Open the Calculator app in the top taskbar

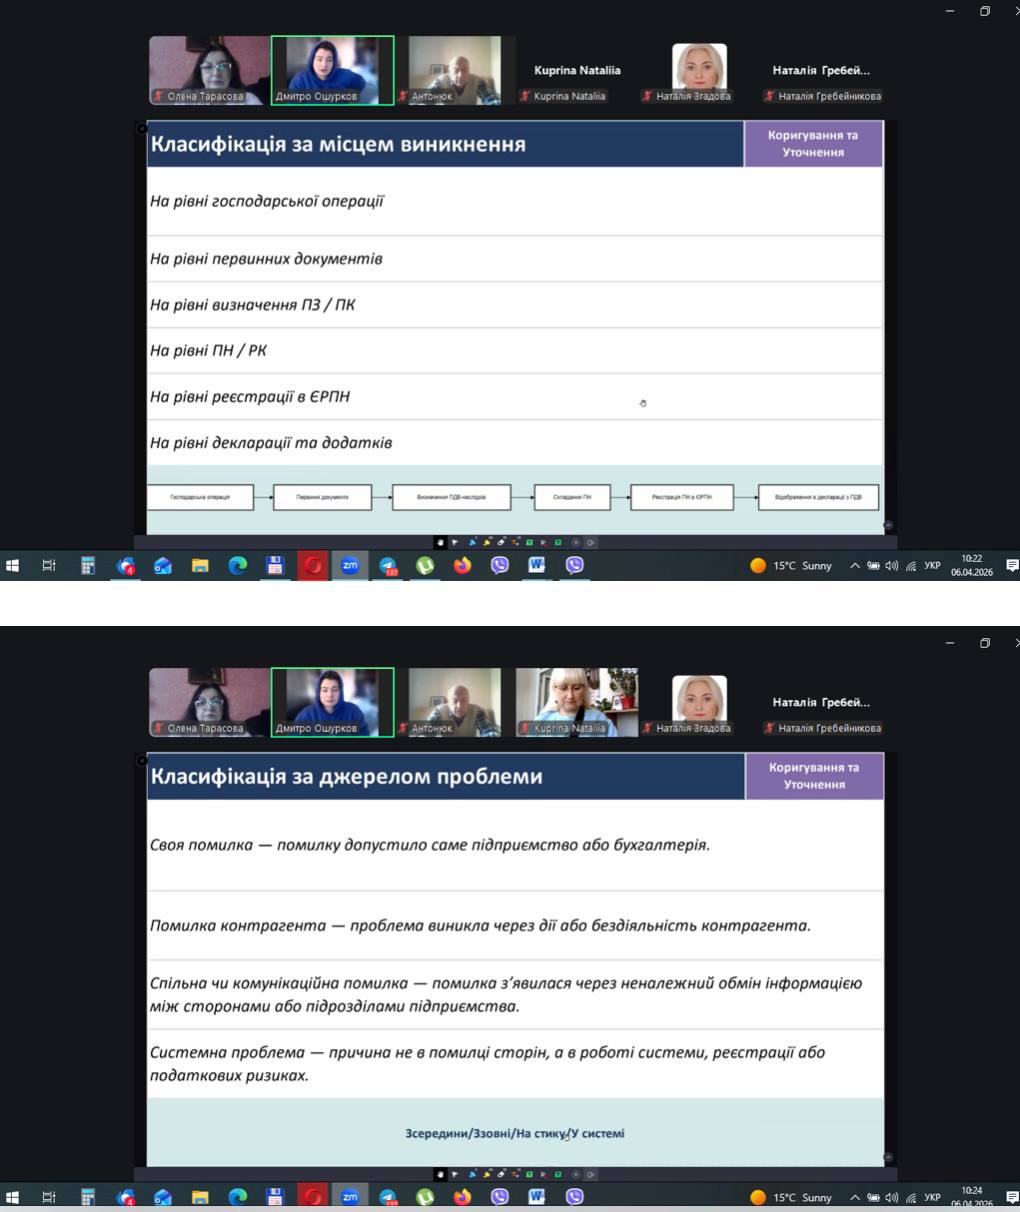(x=88, y=566)
